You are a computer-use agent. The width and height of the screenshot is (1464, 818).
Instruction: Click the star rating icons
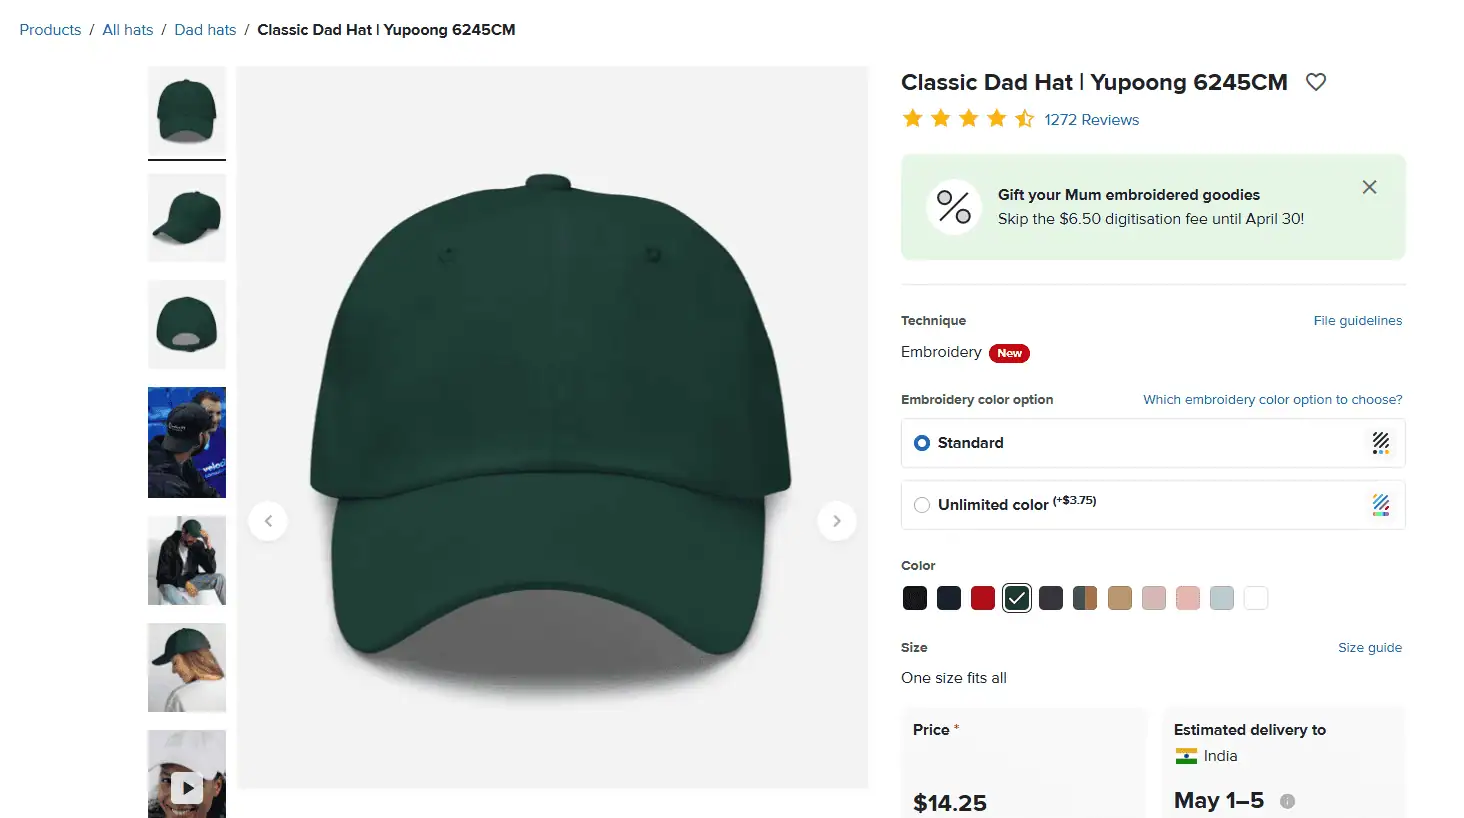coord(968,120)
